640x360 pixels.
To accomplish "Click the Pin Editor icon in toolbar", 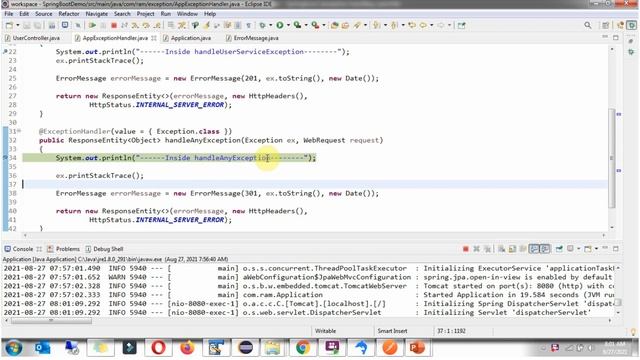I will [461, 25].
